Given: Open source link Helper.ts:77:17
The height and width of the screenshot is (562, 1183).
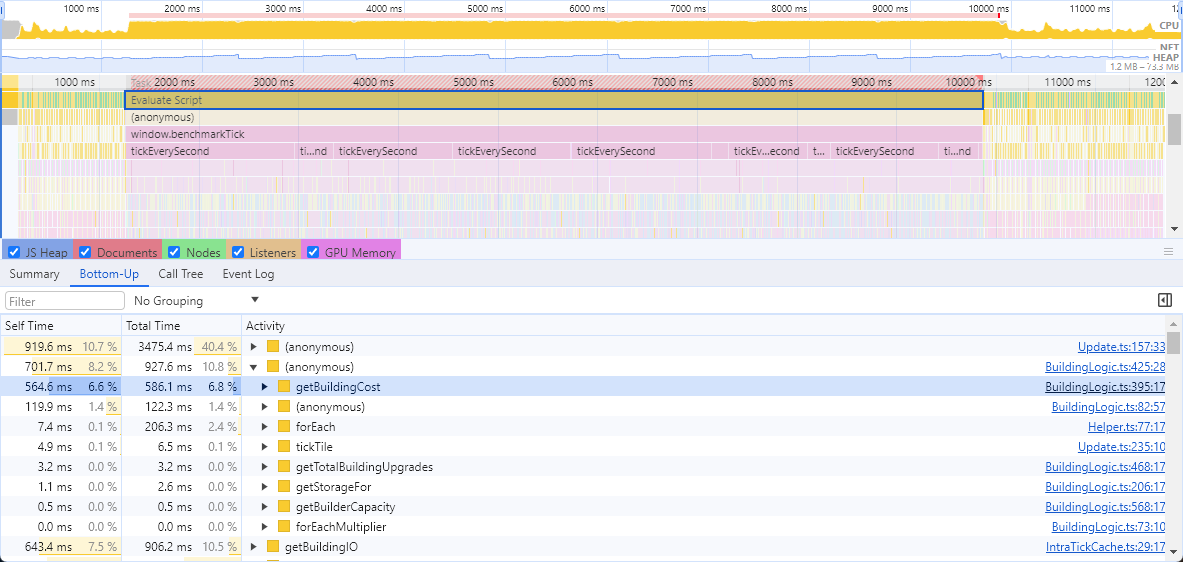Looking at the screenshot, I should (1126, 427).
